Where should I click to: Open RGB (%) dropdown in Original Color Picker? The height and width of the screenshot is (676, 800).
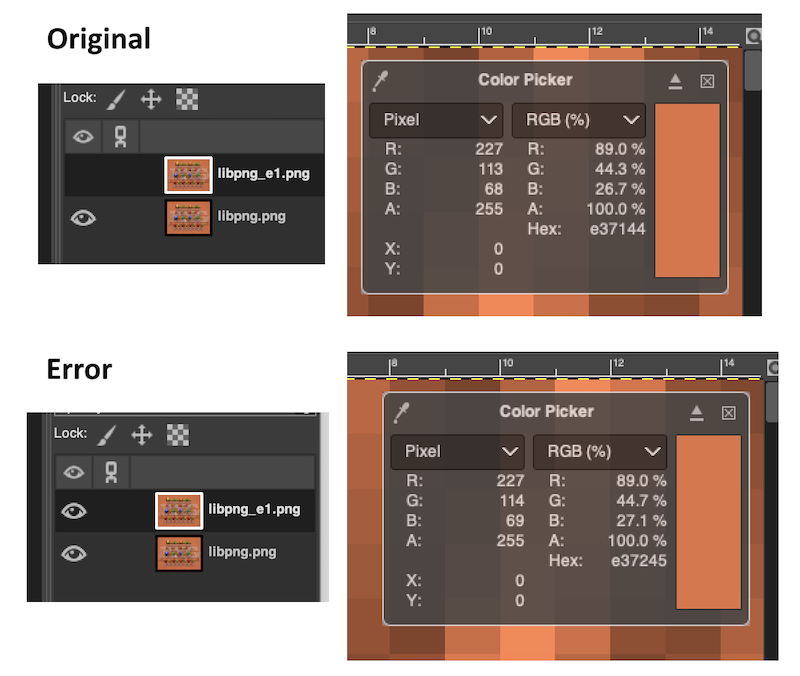(x=578, y=120)
